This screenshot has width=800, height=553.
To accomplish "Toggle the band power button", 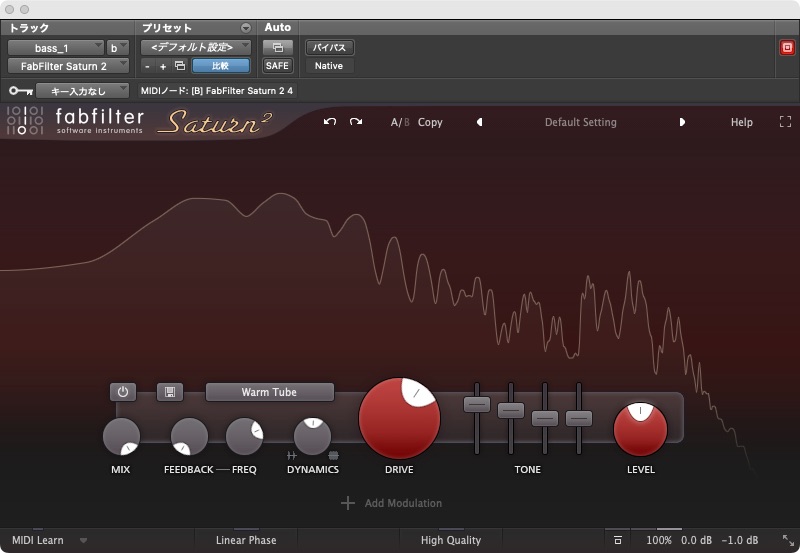I will pos(123,392).
